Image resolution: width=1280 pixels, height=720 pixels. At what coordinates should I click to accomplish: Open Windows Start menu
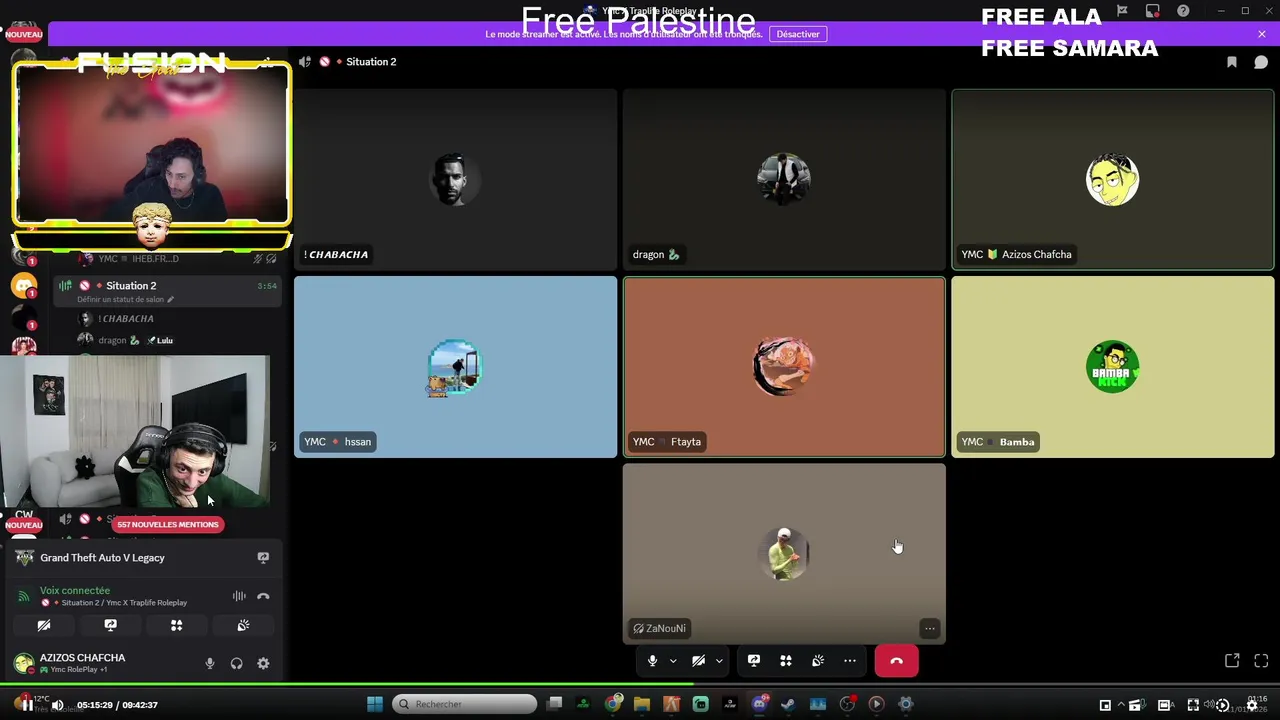pos(375,704)
